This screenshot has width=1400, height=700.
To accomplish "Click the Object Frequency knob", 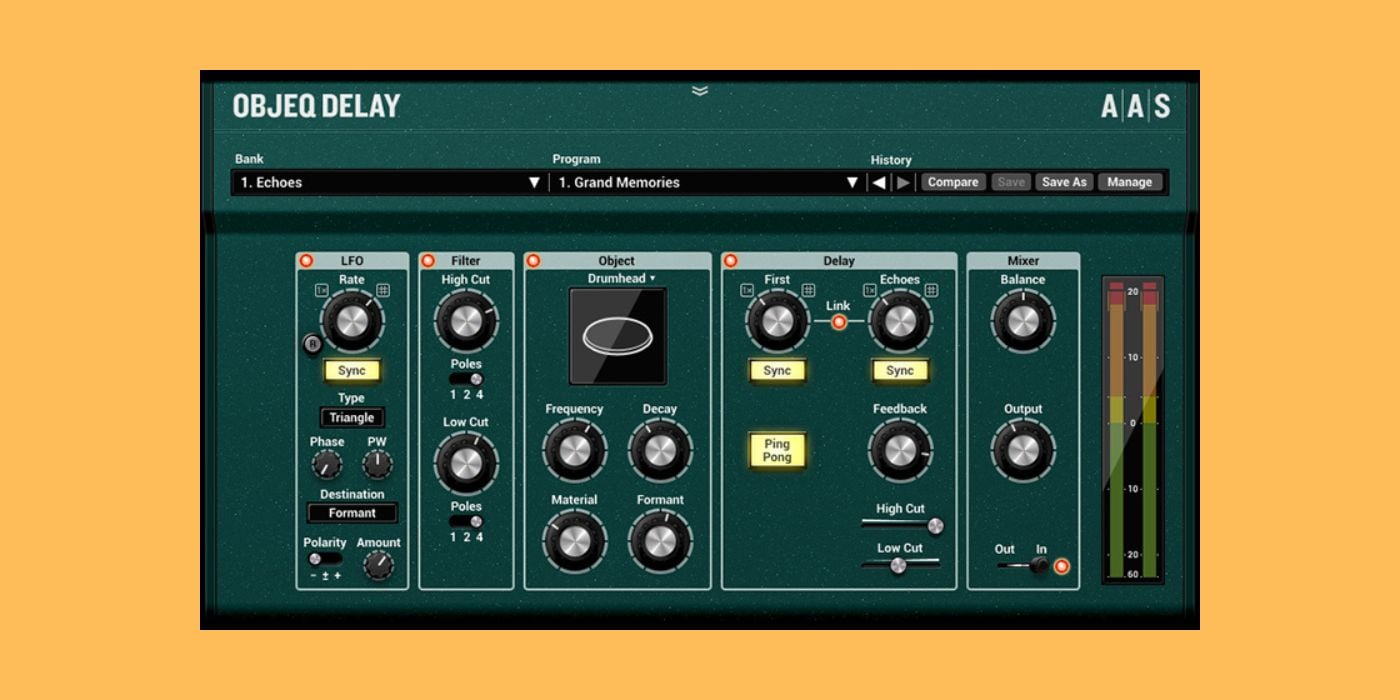I will pyautogui.click(x=574, y=450).
